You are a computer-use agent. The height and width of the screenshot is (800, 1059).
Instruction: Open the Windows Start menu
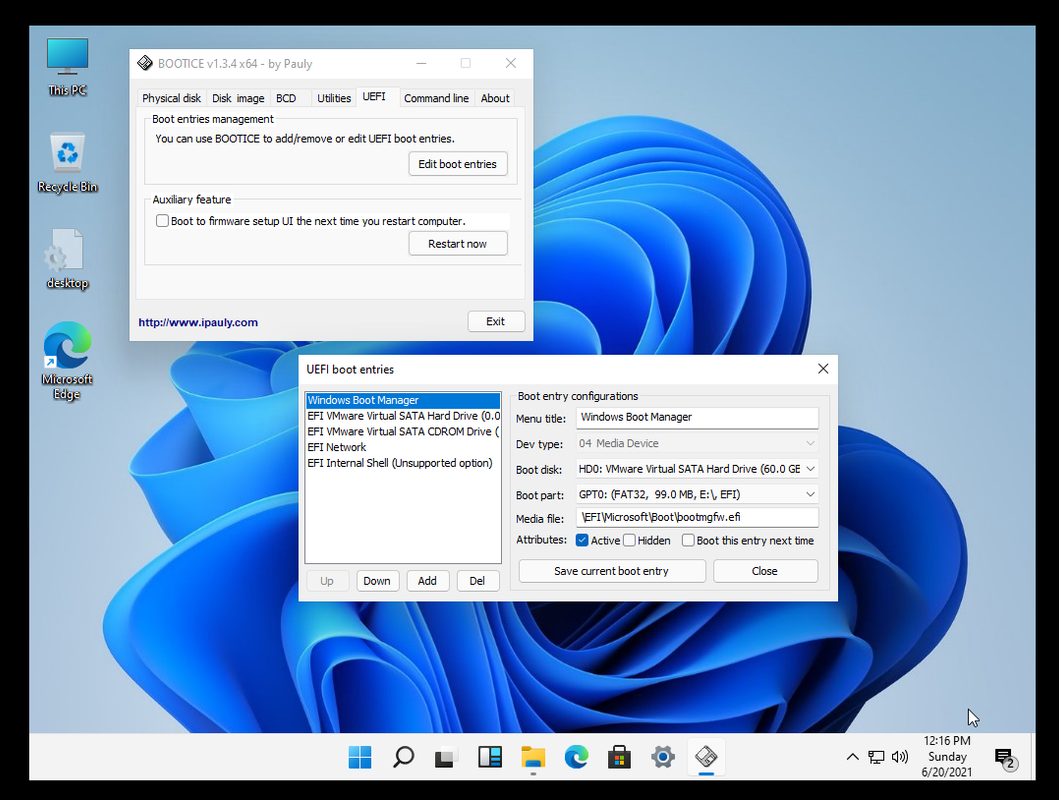pos(360,757)
